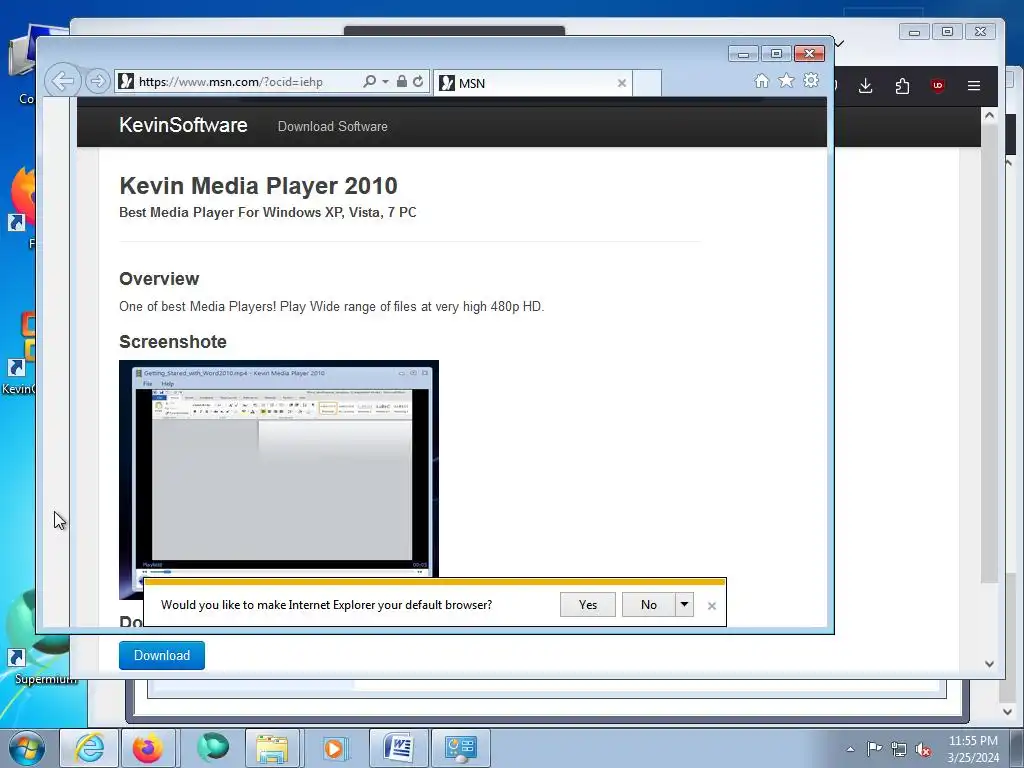Open Firefox downloads arrow icon
Viewport: 1024px width, 768px height.
[x=866, y=86]
